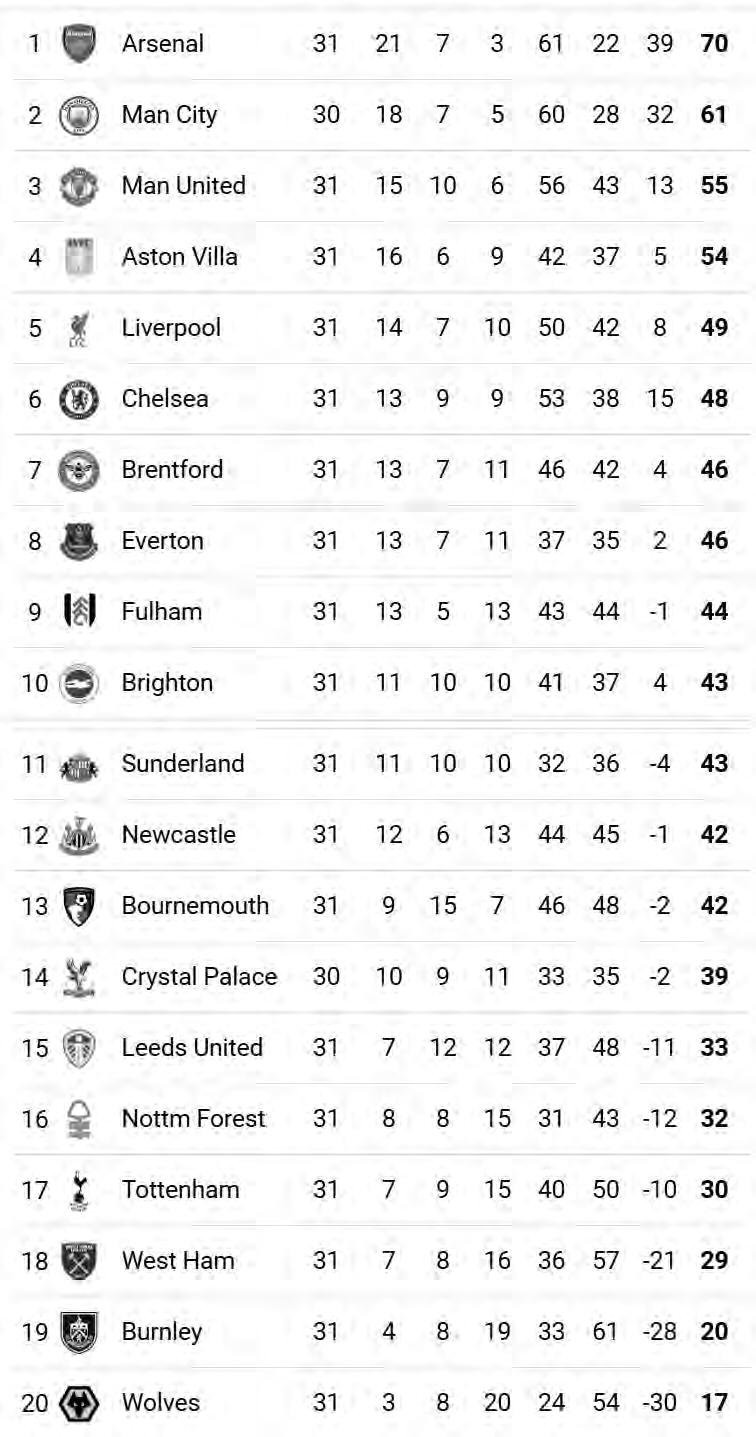The image size is (756, 1437).
Task: Click the Man City club badge
Action: (x=78, y=115)
